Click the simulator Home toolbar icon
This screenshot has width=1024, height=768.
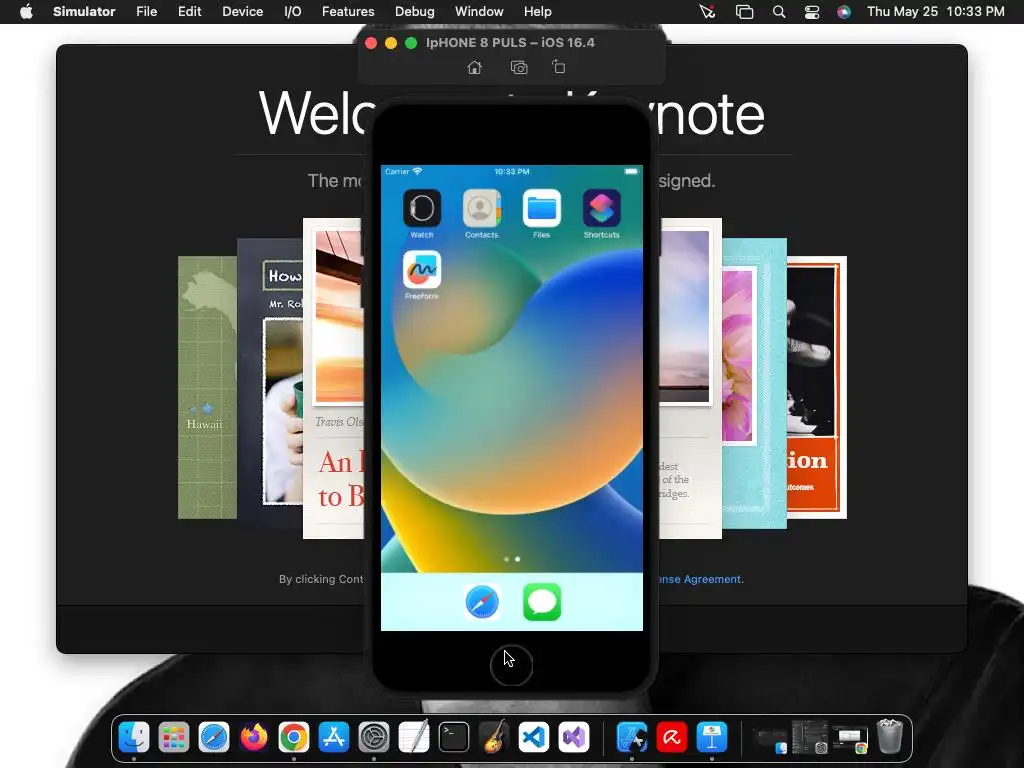(x=475, y=67)
